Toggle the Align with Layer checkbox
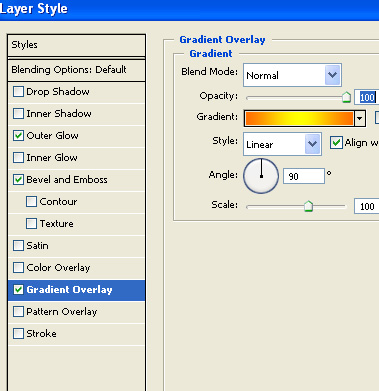This screenshot has width=379, height=391. [336, 143]
